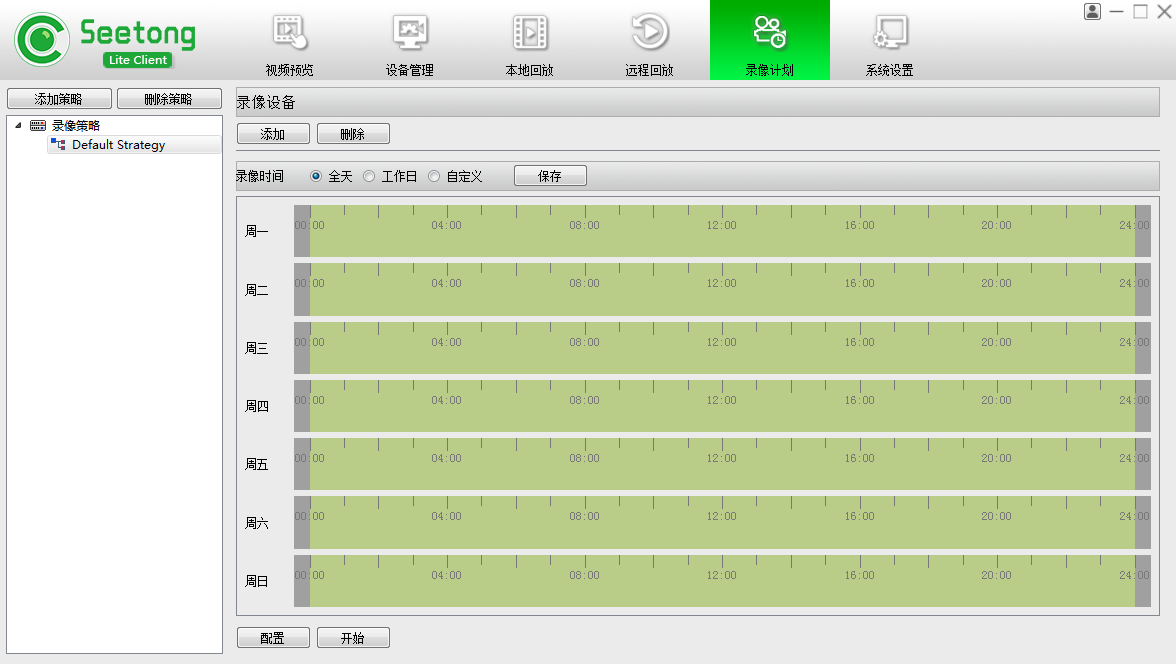Open the 本地回放 local playback panel
Image resolution: width=1176 pixels, height=664 pixels.
529,41
